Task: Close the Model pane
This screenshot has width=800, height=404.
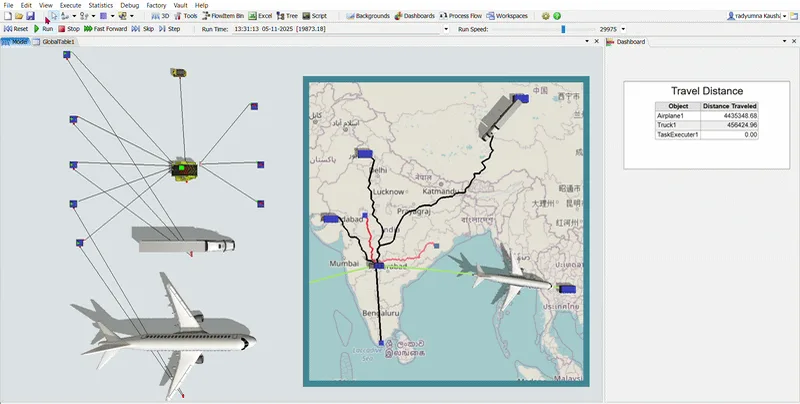Action: coord(596,41)
